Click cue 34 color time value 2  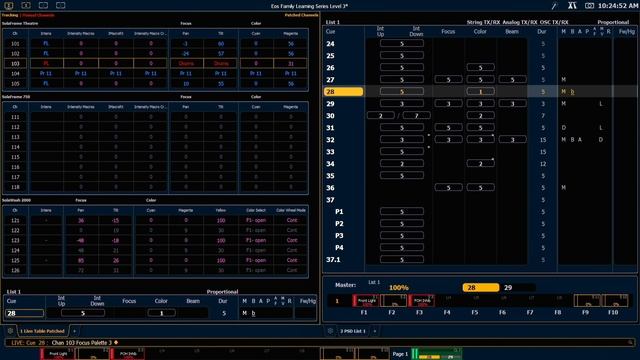[480, 164]
